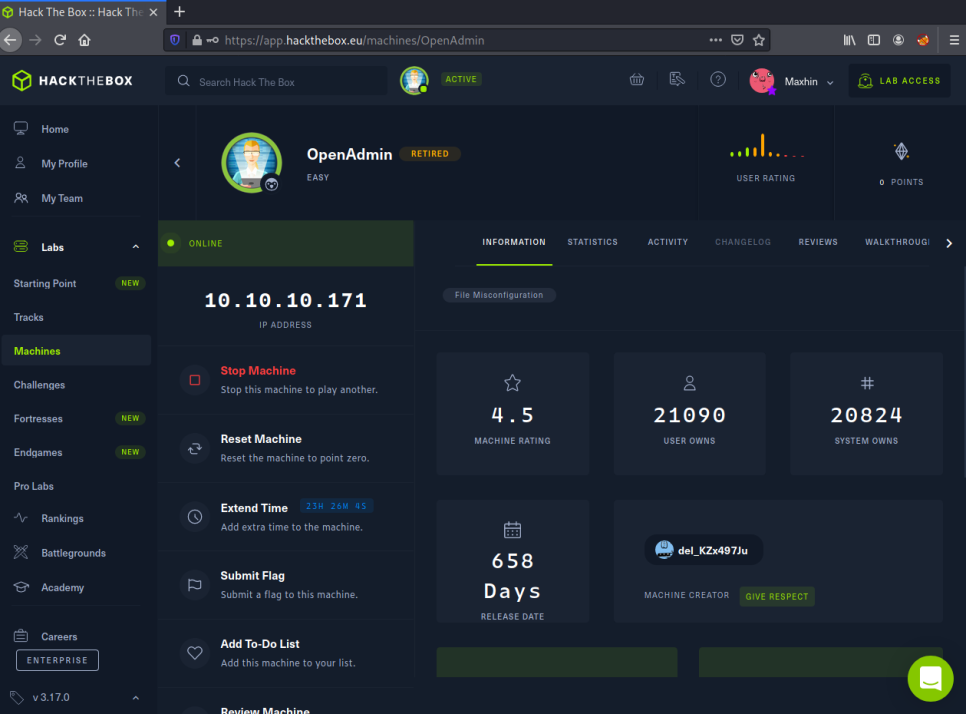The width and height of the screenshot is (966, 714).
Task: Click the Add To-Do List heart icon
Action: click(x=195, y=653)
